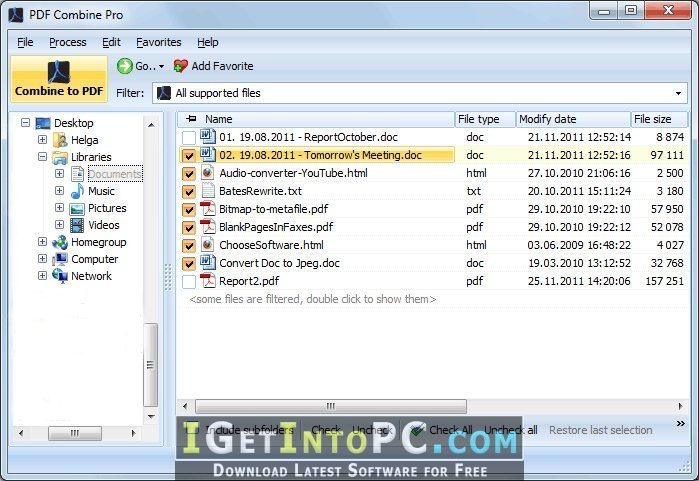The image size is (699, 481).
Task: Click PDF icon of Bitmap-to-metafile.pdf
Action: point(208,209)
